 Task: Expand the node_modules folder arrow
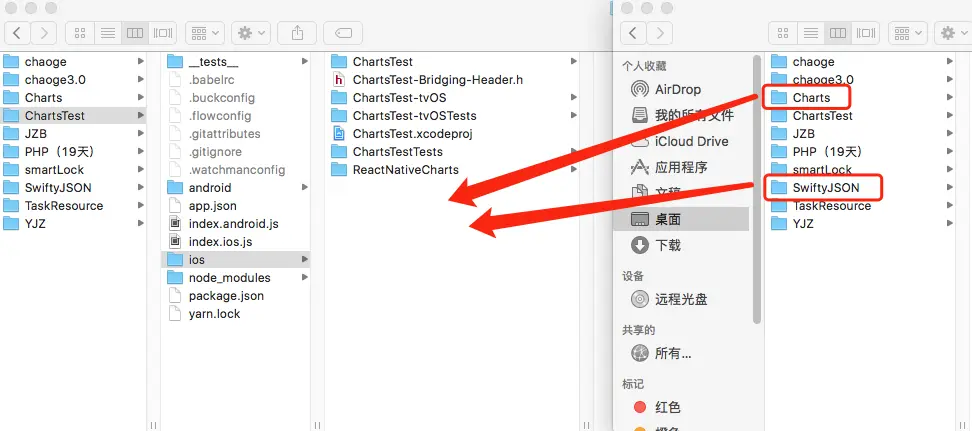tap(304, 278)
